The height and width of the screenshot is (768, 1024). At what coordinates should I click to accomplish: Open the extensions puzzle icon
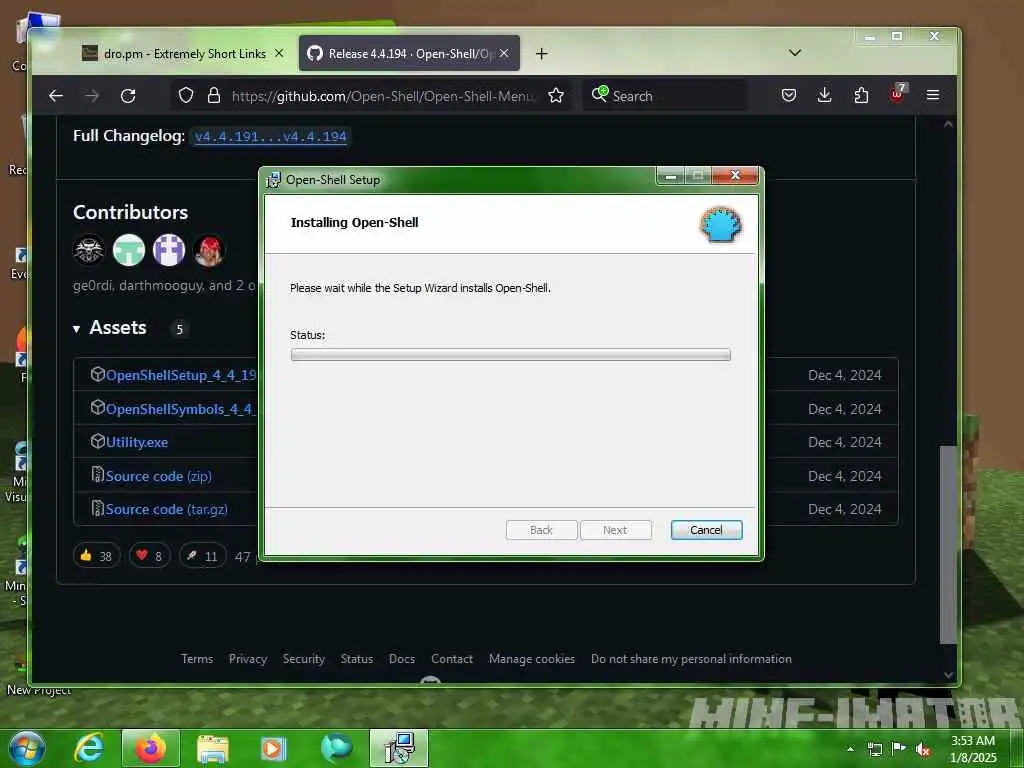861,95
